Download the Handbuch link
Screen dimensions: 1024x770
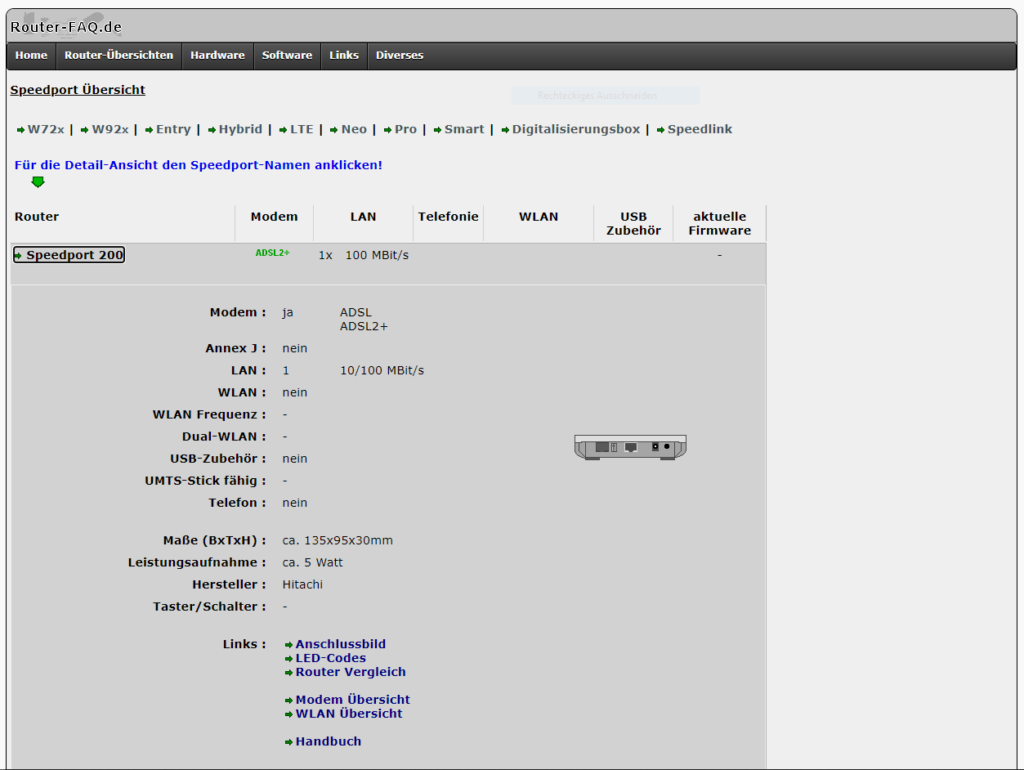point(328,742)
